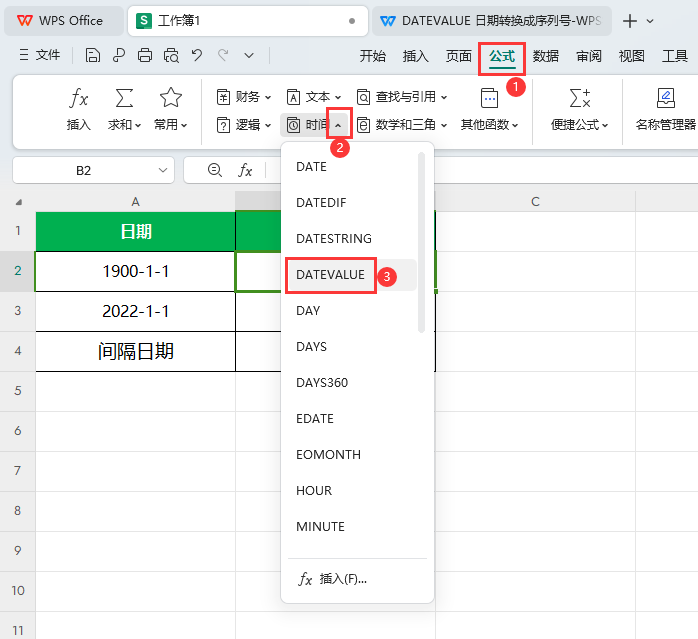Viewport: 698px width, 639px height.
Task: Open the 财务 functions dropdown
Action: coord(244,97)
